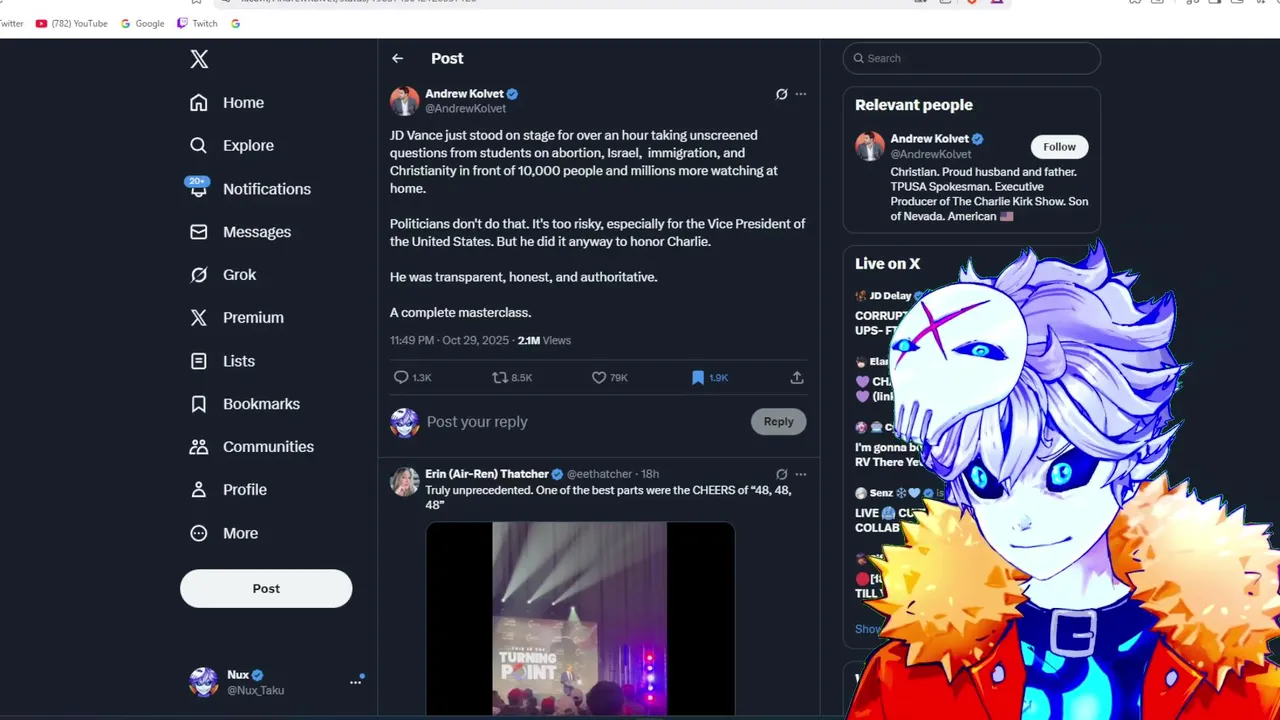
Task: Click the Home house icon
Action: (199, 102)
